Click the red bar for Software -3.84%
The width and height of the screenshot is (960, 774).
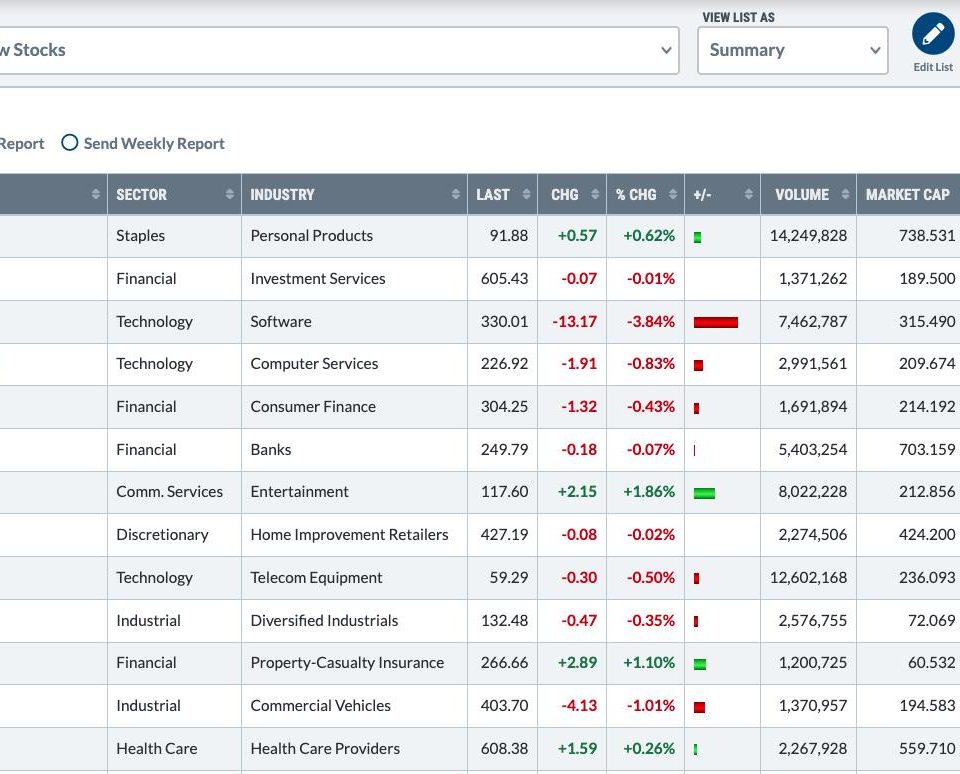pyautogui.click(x=715, y=322)
